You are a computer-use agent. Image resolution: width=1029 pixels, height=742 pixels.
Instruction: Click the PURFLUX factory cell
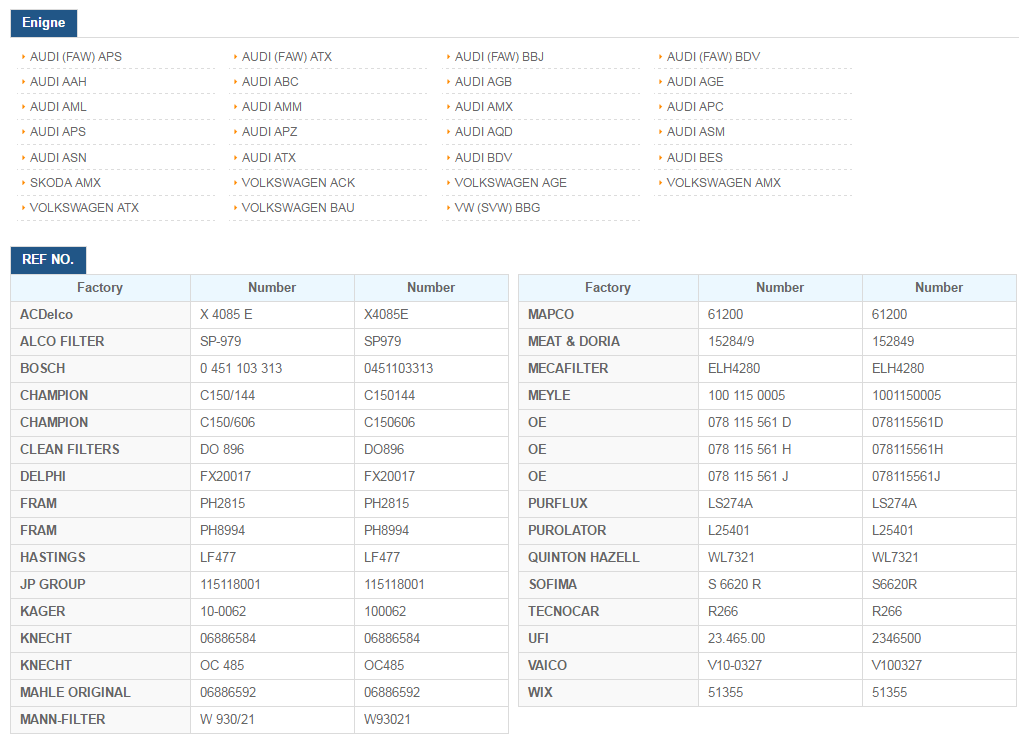[608, 503]
